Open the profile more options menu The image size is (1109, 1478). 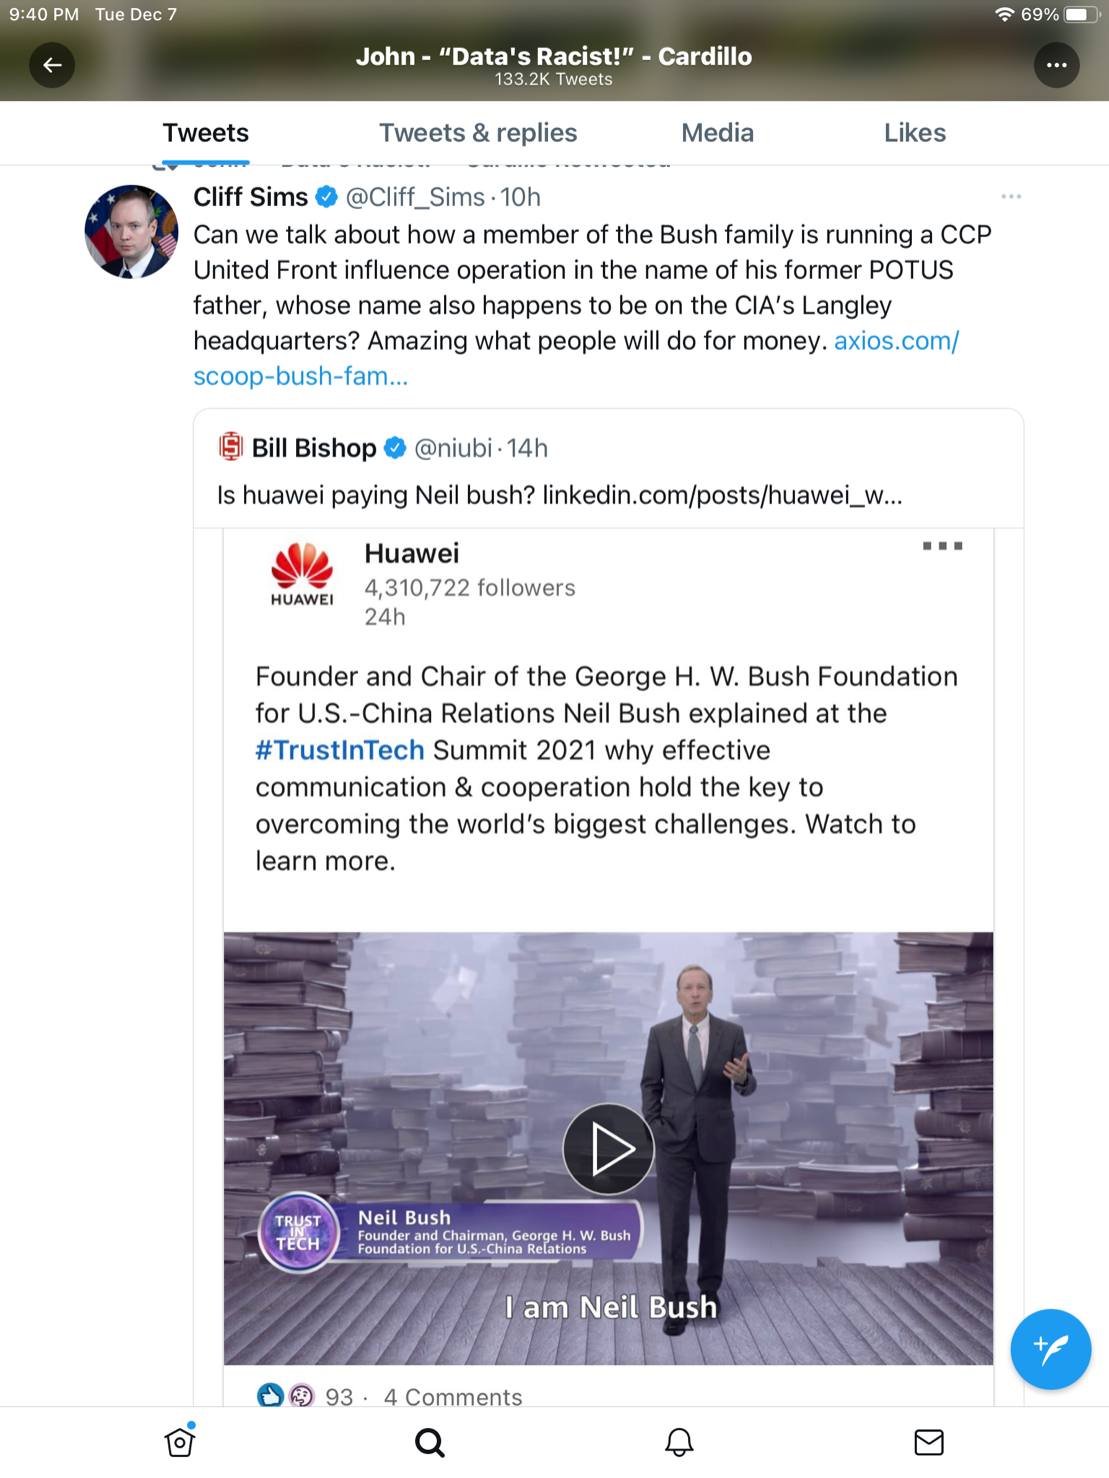click(1056, 65)
